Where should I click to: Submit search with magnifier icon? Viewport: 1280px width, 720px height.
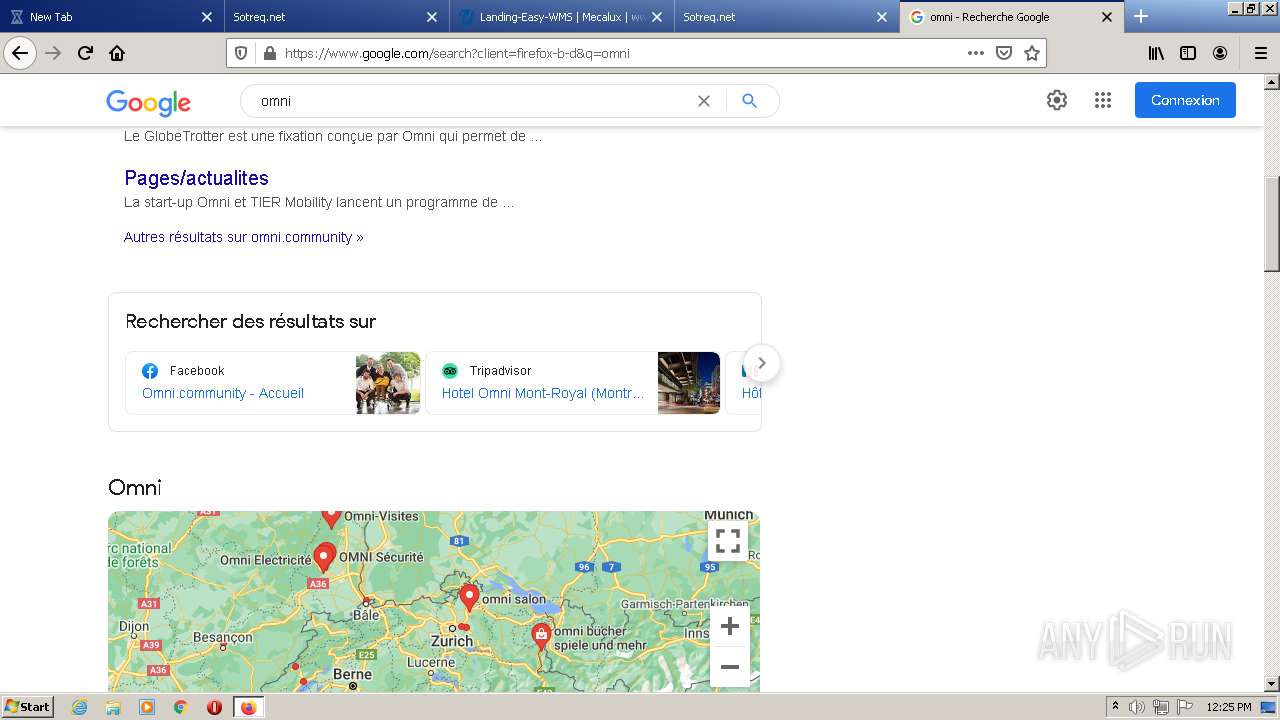(749, 101)
